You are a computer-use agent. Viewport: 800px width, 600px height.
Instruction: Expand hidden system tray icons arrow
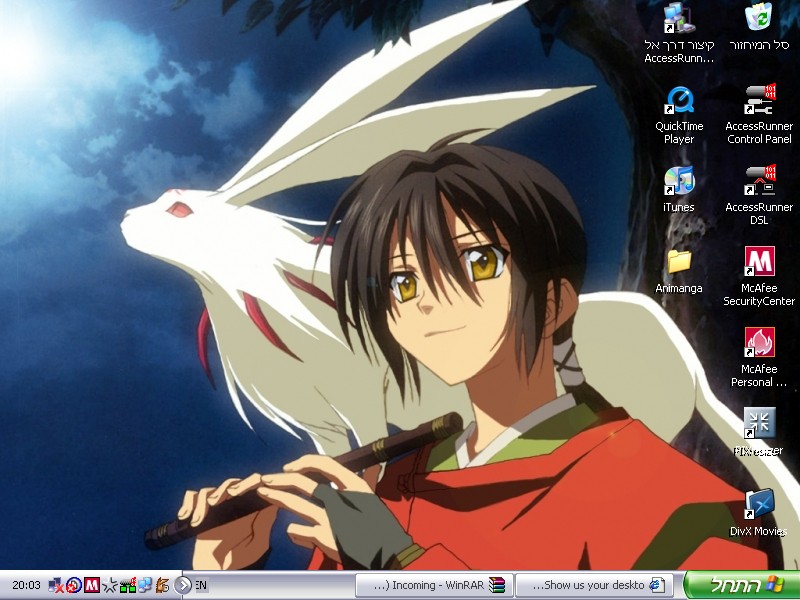point(183,585)
